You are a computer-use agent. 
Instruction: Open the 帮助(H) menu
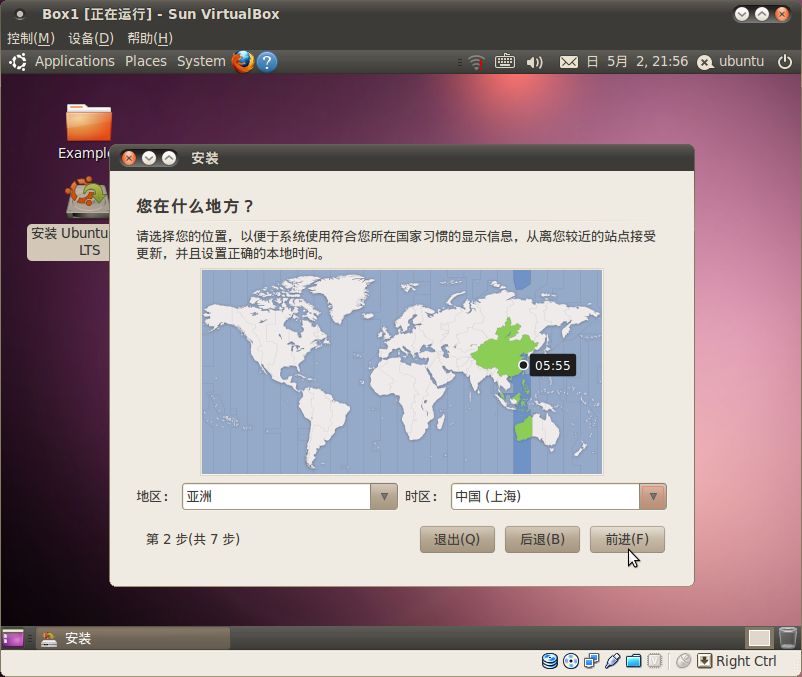click(x=150, y=38)
